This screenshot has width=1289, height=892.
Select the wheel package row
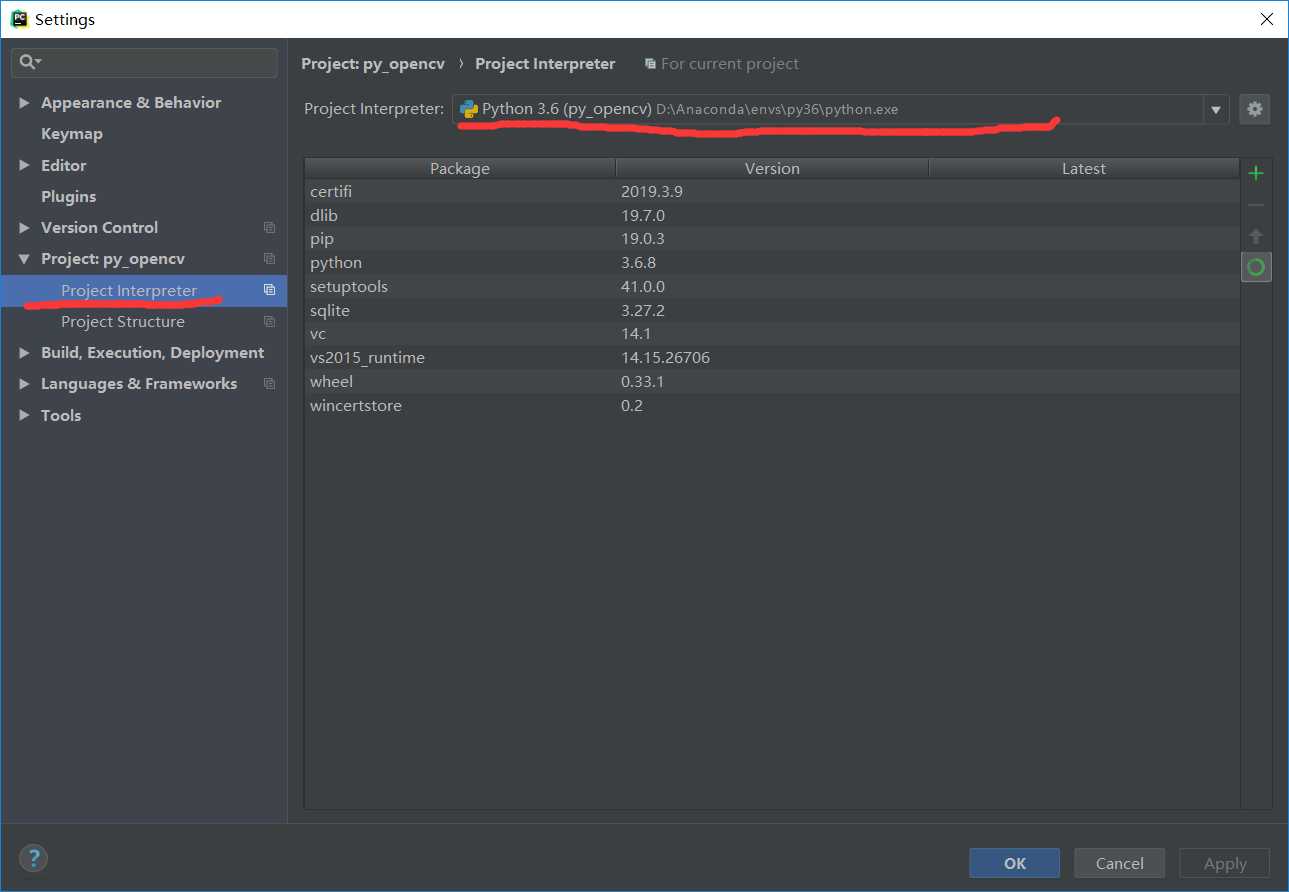pyautogui.click(x=772, y=382)
